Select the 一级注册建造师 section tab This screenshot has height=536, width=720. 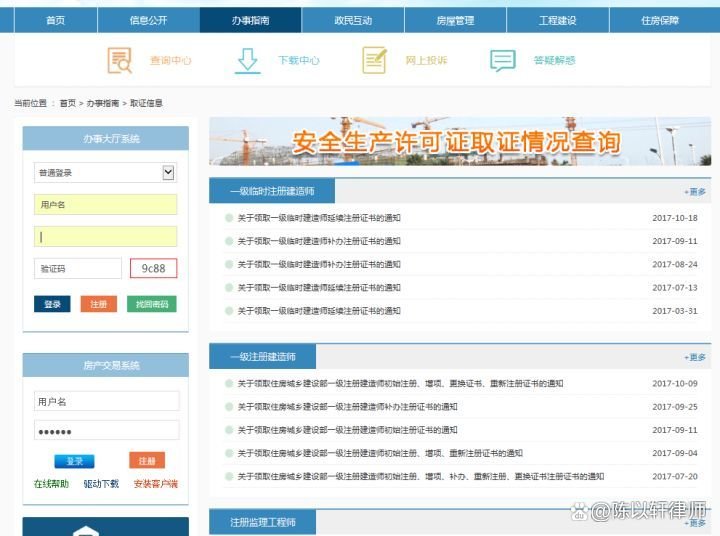[x=263, y=356]
